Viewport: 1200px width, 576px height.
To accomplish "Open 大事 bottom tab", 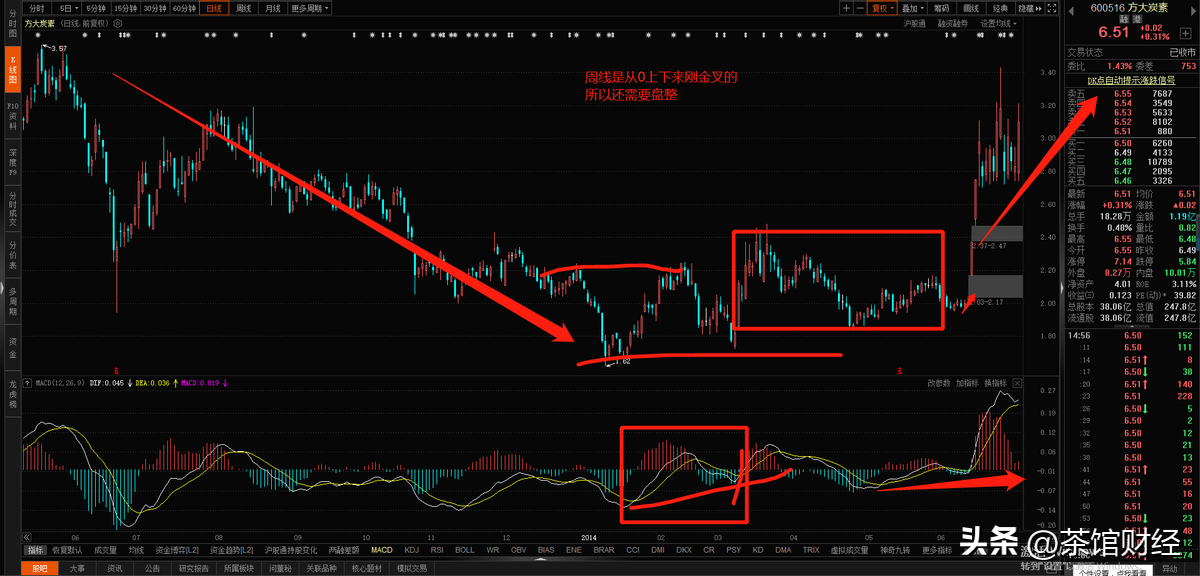I will coord(77,568).
